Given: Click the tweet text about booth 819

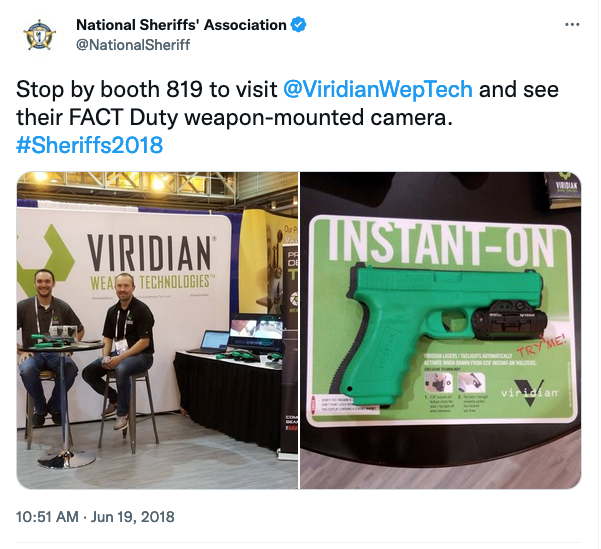Looking at the screenshot, I should coord(287,103).
